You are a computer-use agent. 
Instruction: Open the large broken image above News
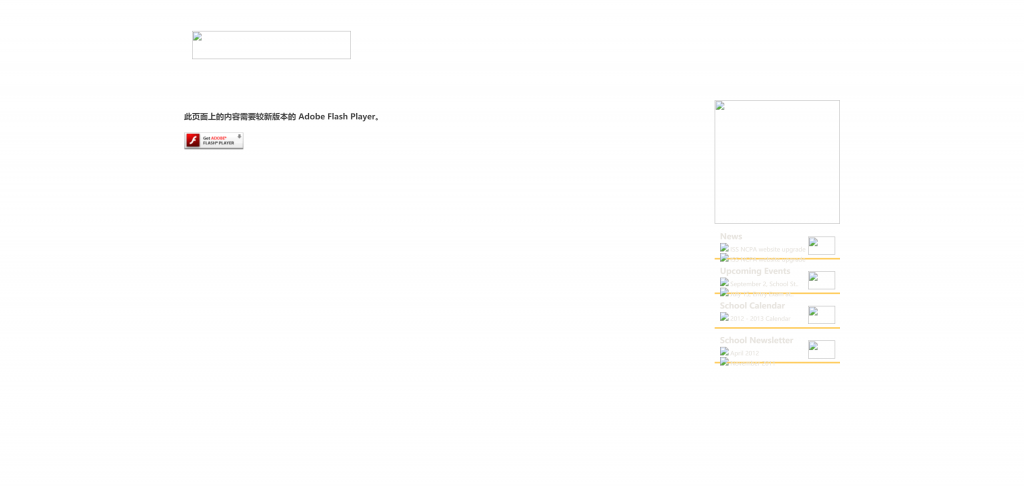776,162
